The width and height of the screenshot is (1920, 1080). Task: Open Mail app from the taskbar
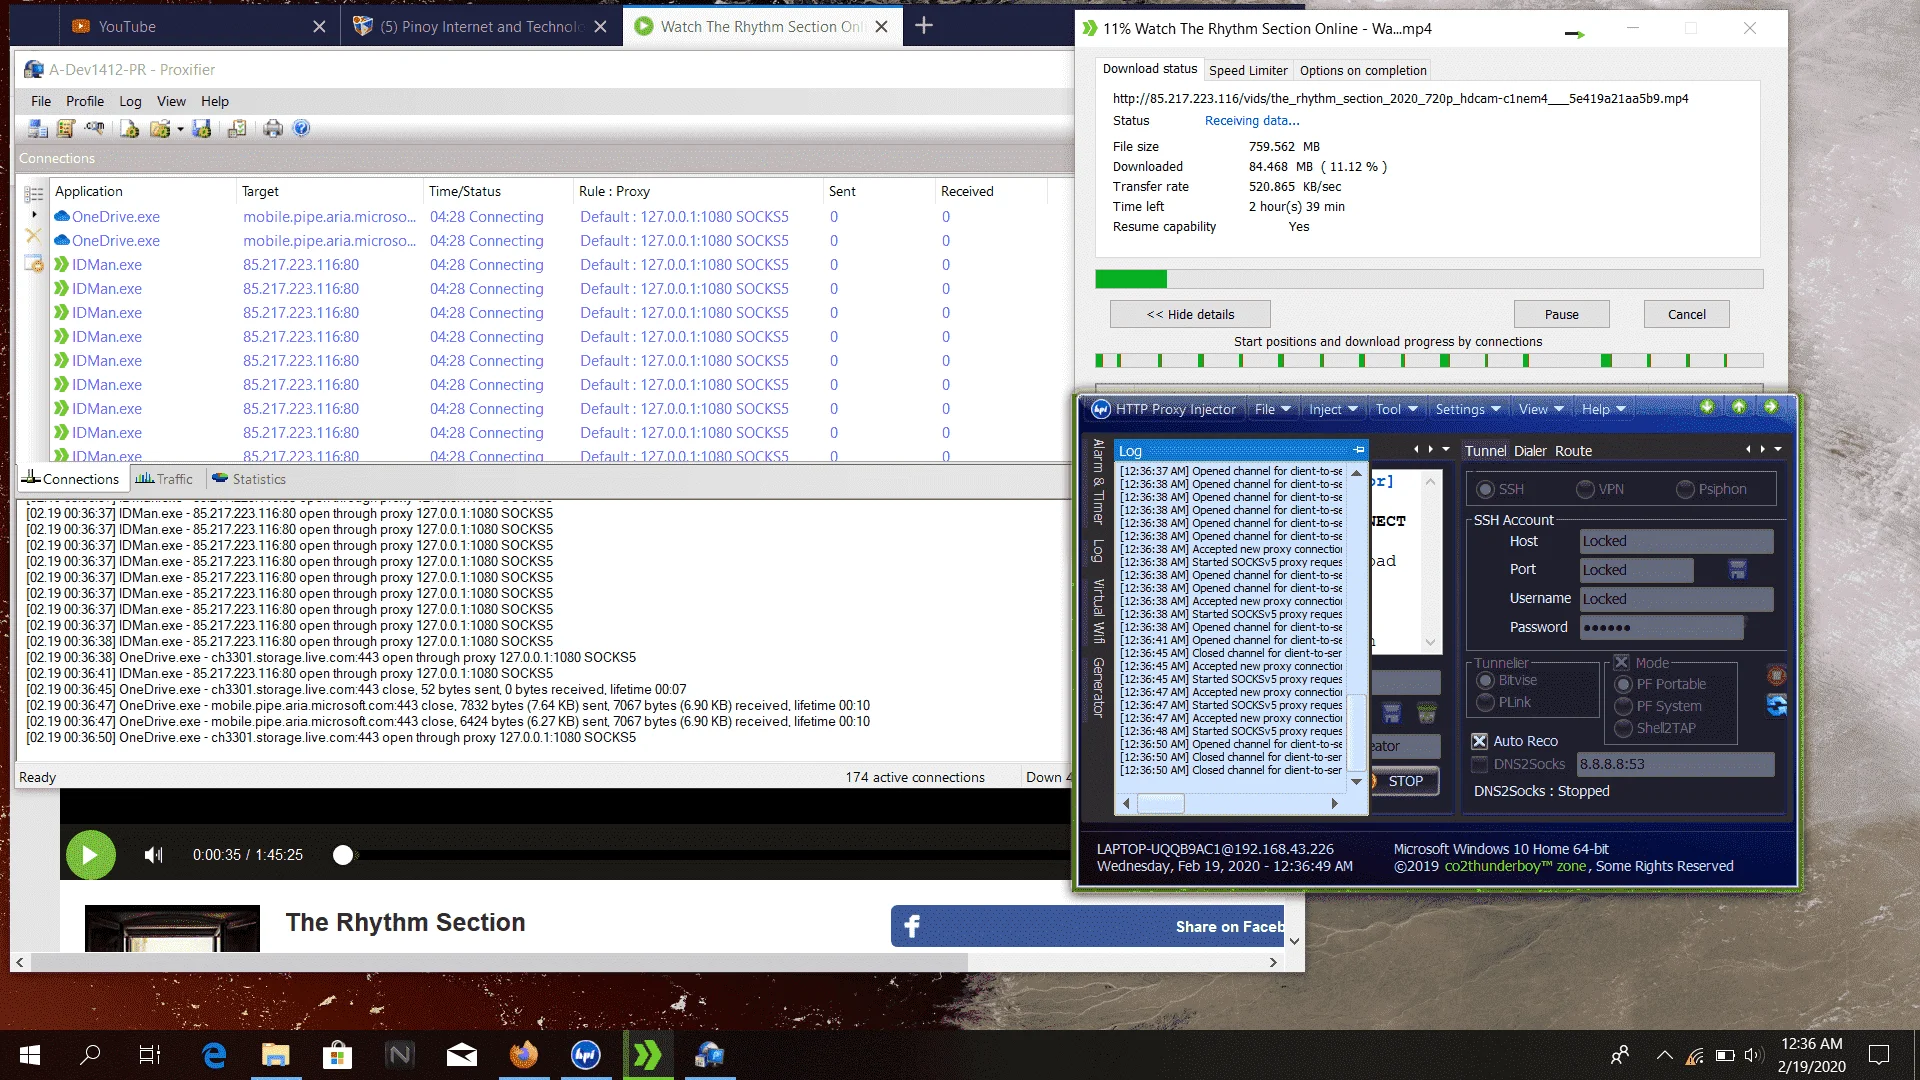pyautogui.click(x=462, y=1055)
